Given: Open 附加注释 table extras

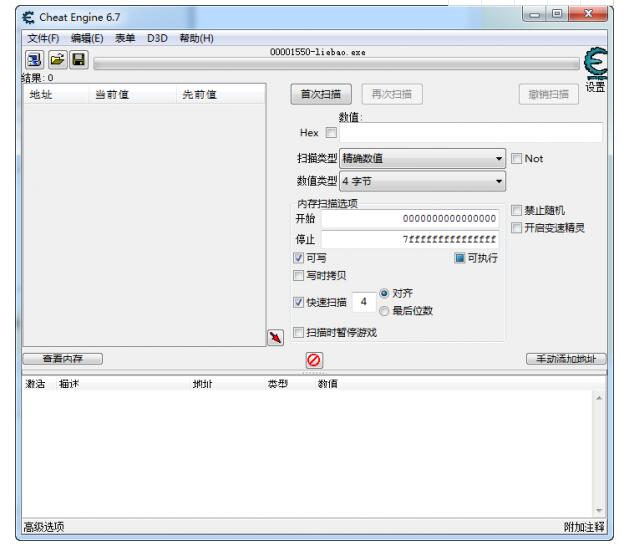Looking at the screenshot, I should 584,527.
